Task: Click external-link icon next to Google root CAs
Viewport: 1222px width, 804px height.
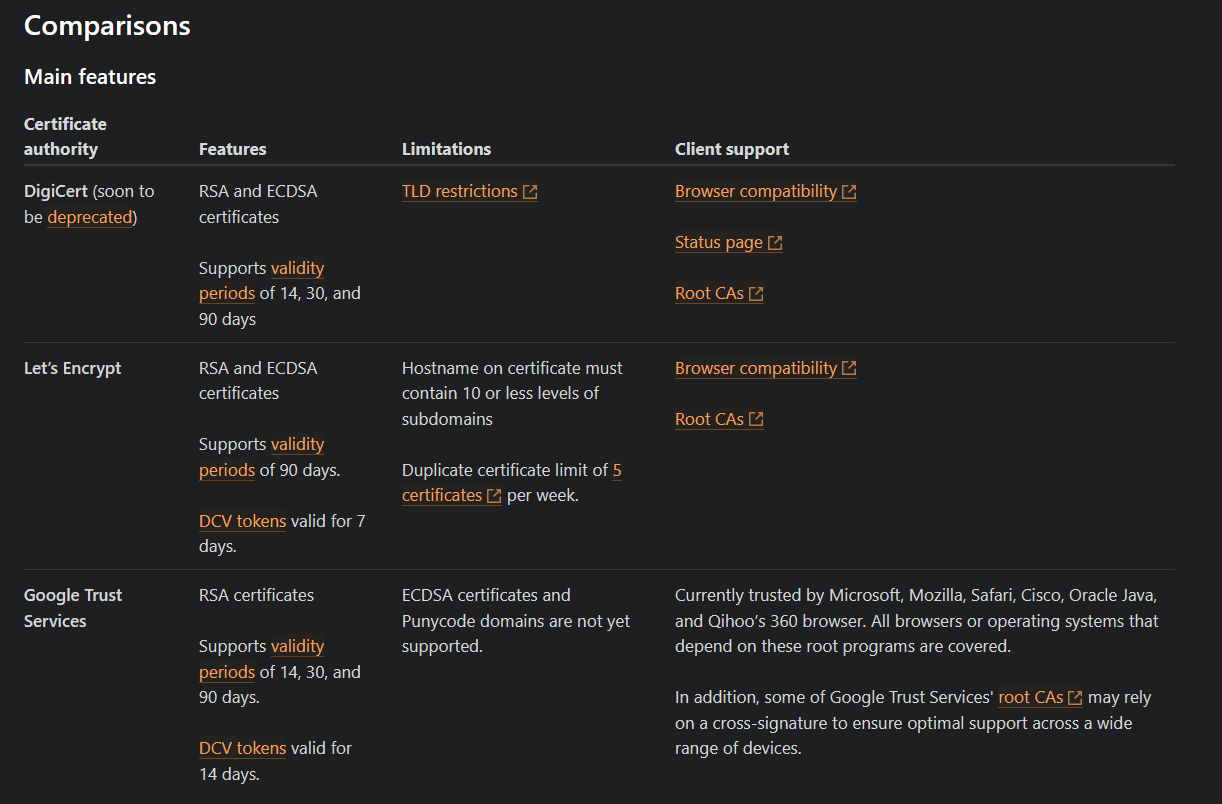Action: pos(1075,698)
